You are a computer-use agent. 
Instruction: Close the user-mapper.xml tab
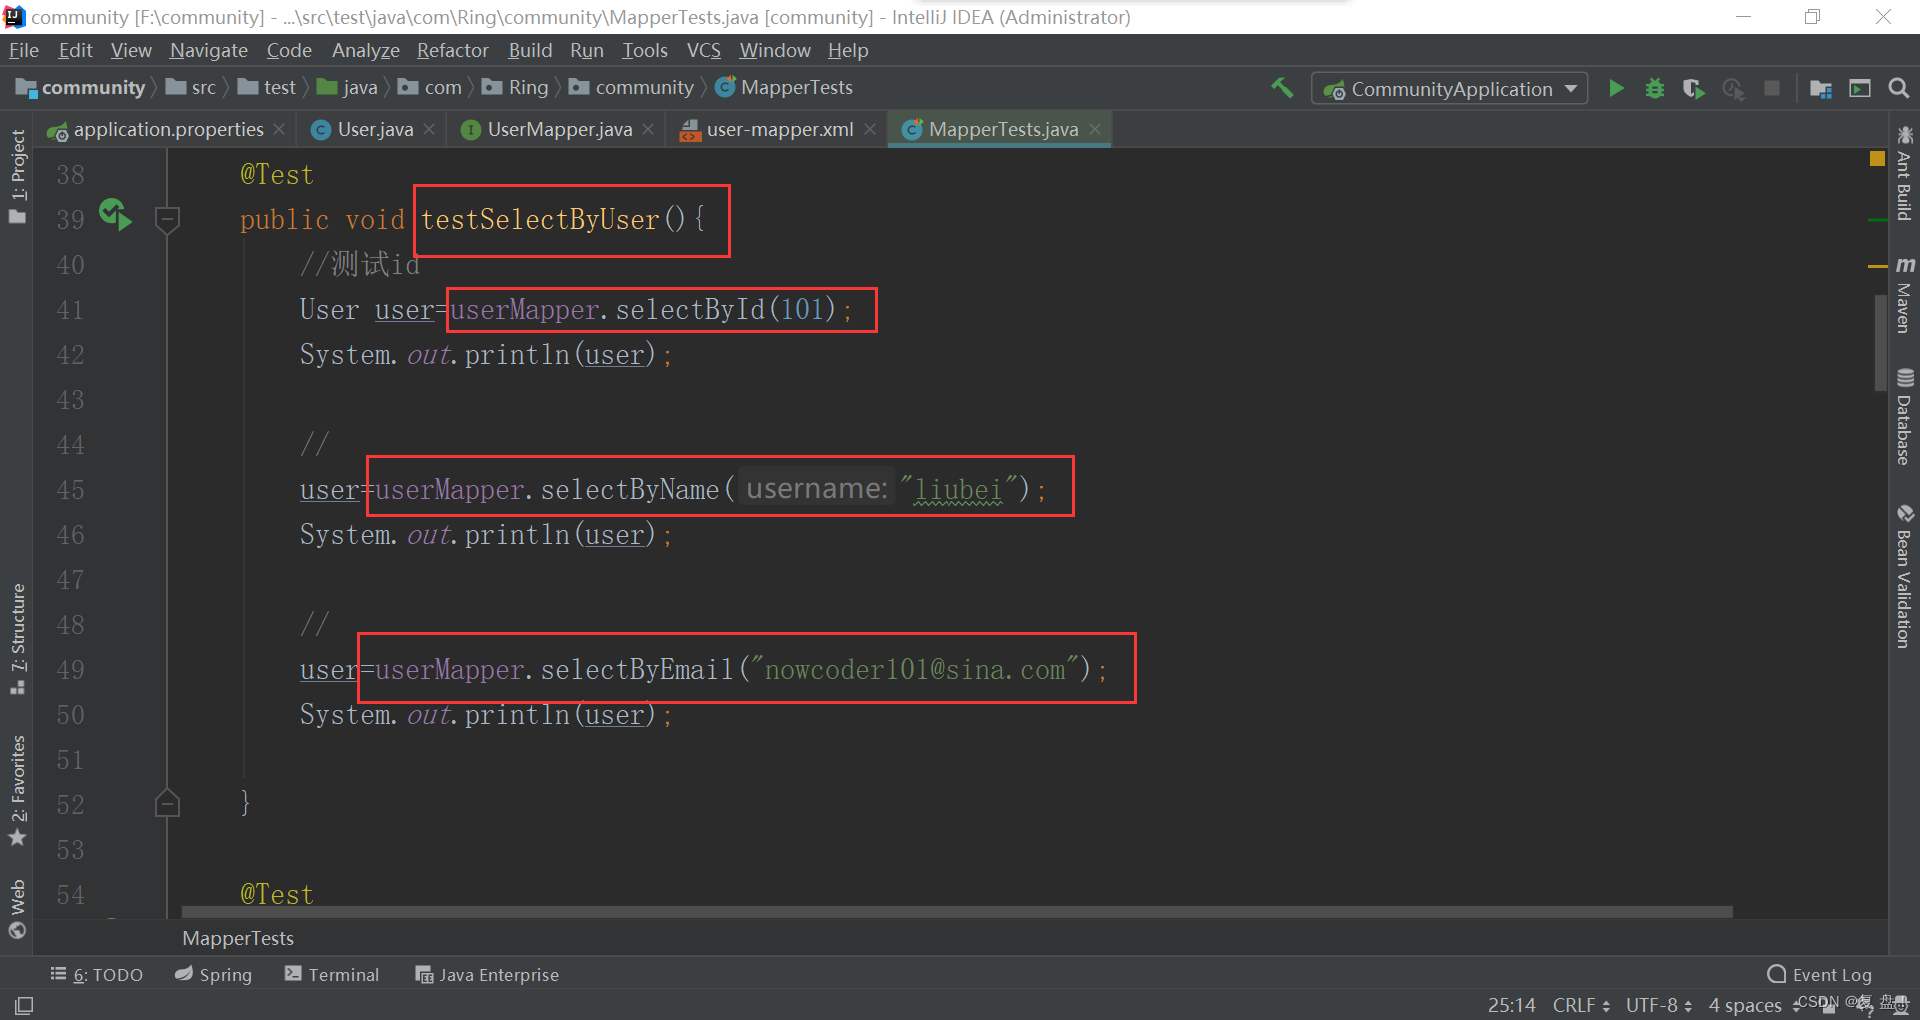(x=870, y=129)
